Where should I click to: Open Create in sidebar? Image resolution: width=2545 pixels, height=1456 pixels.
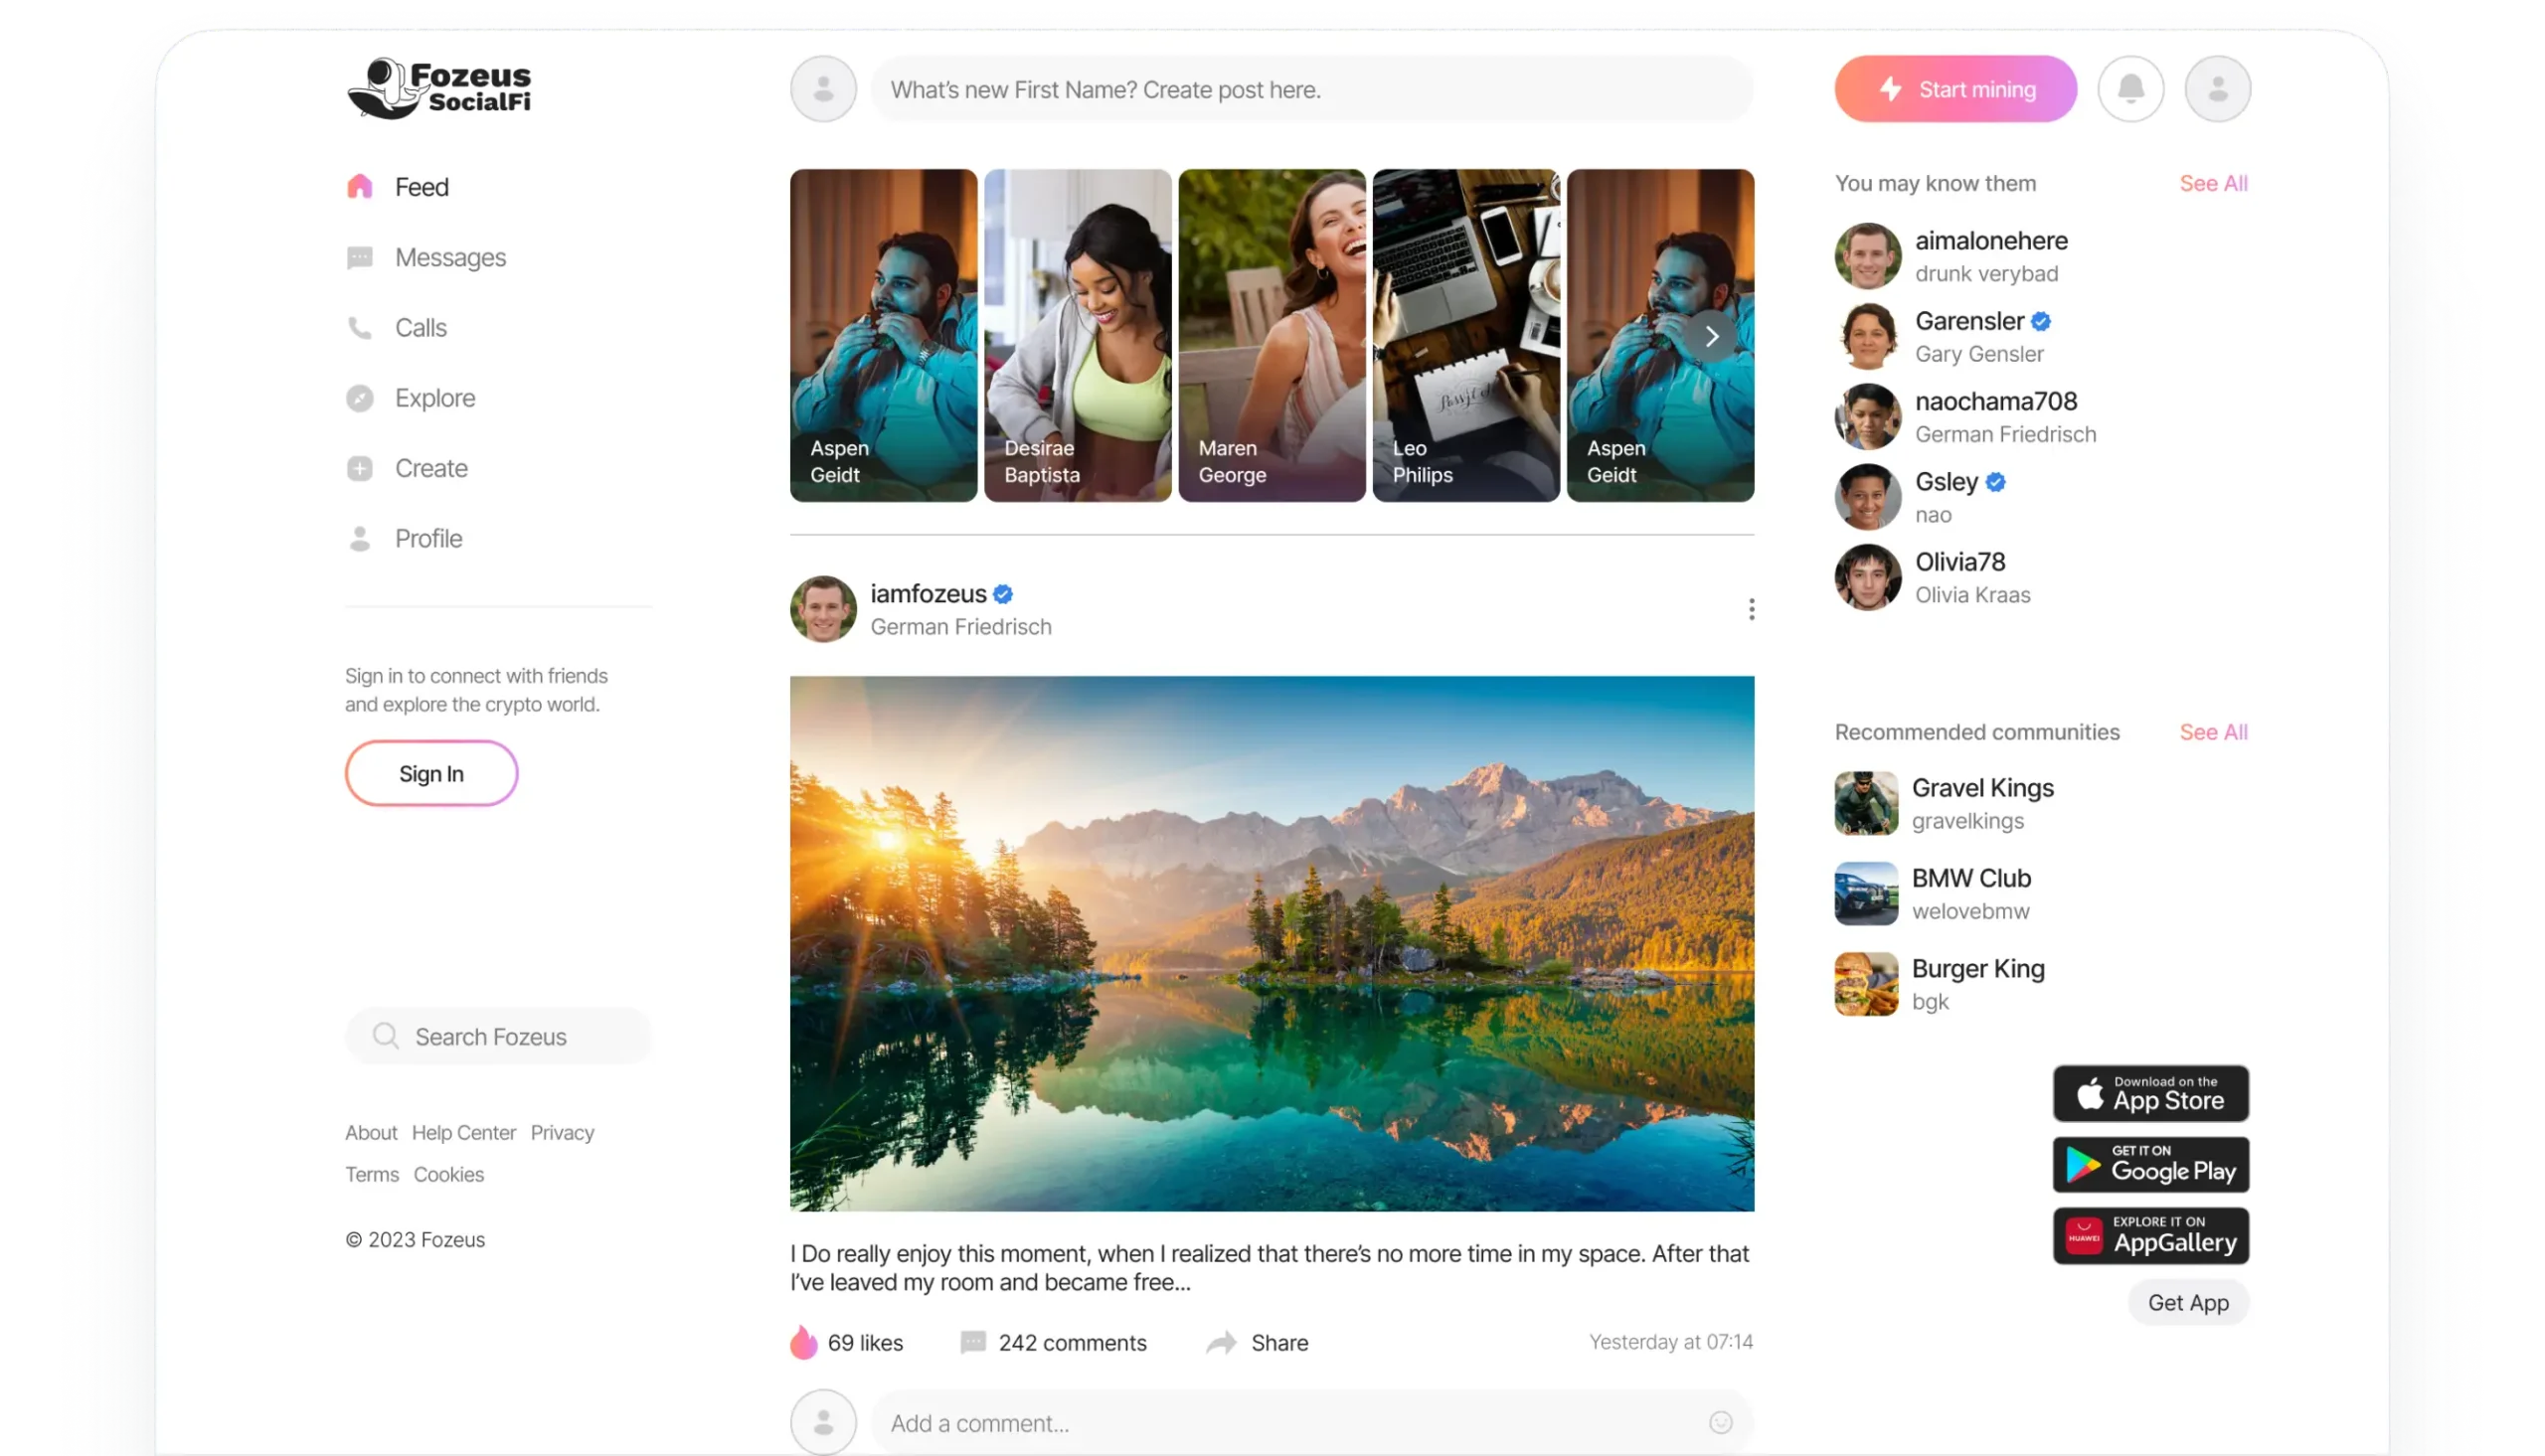point(406,468)
